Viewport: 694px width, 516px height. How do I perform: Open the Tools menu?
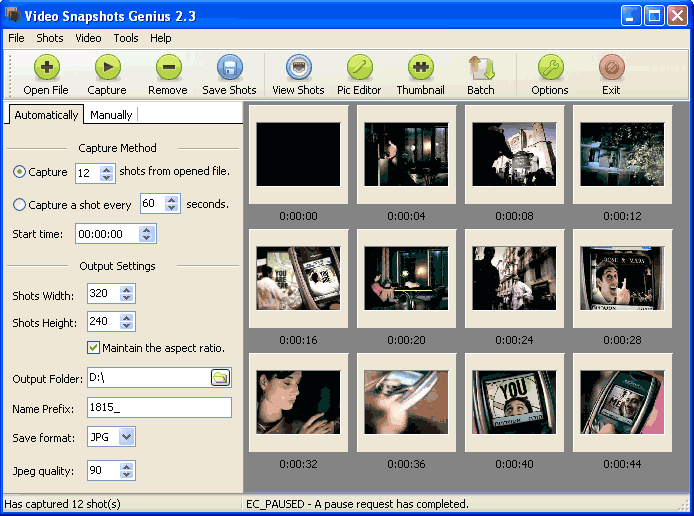pos(126,38)
